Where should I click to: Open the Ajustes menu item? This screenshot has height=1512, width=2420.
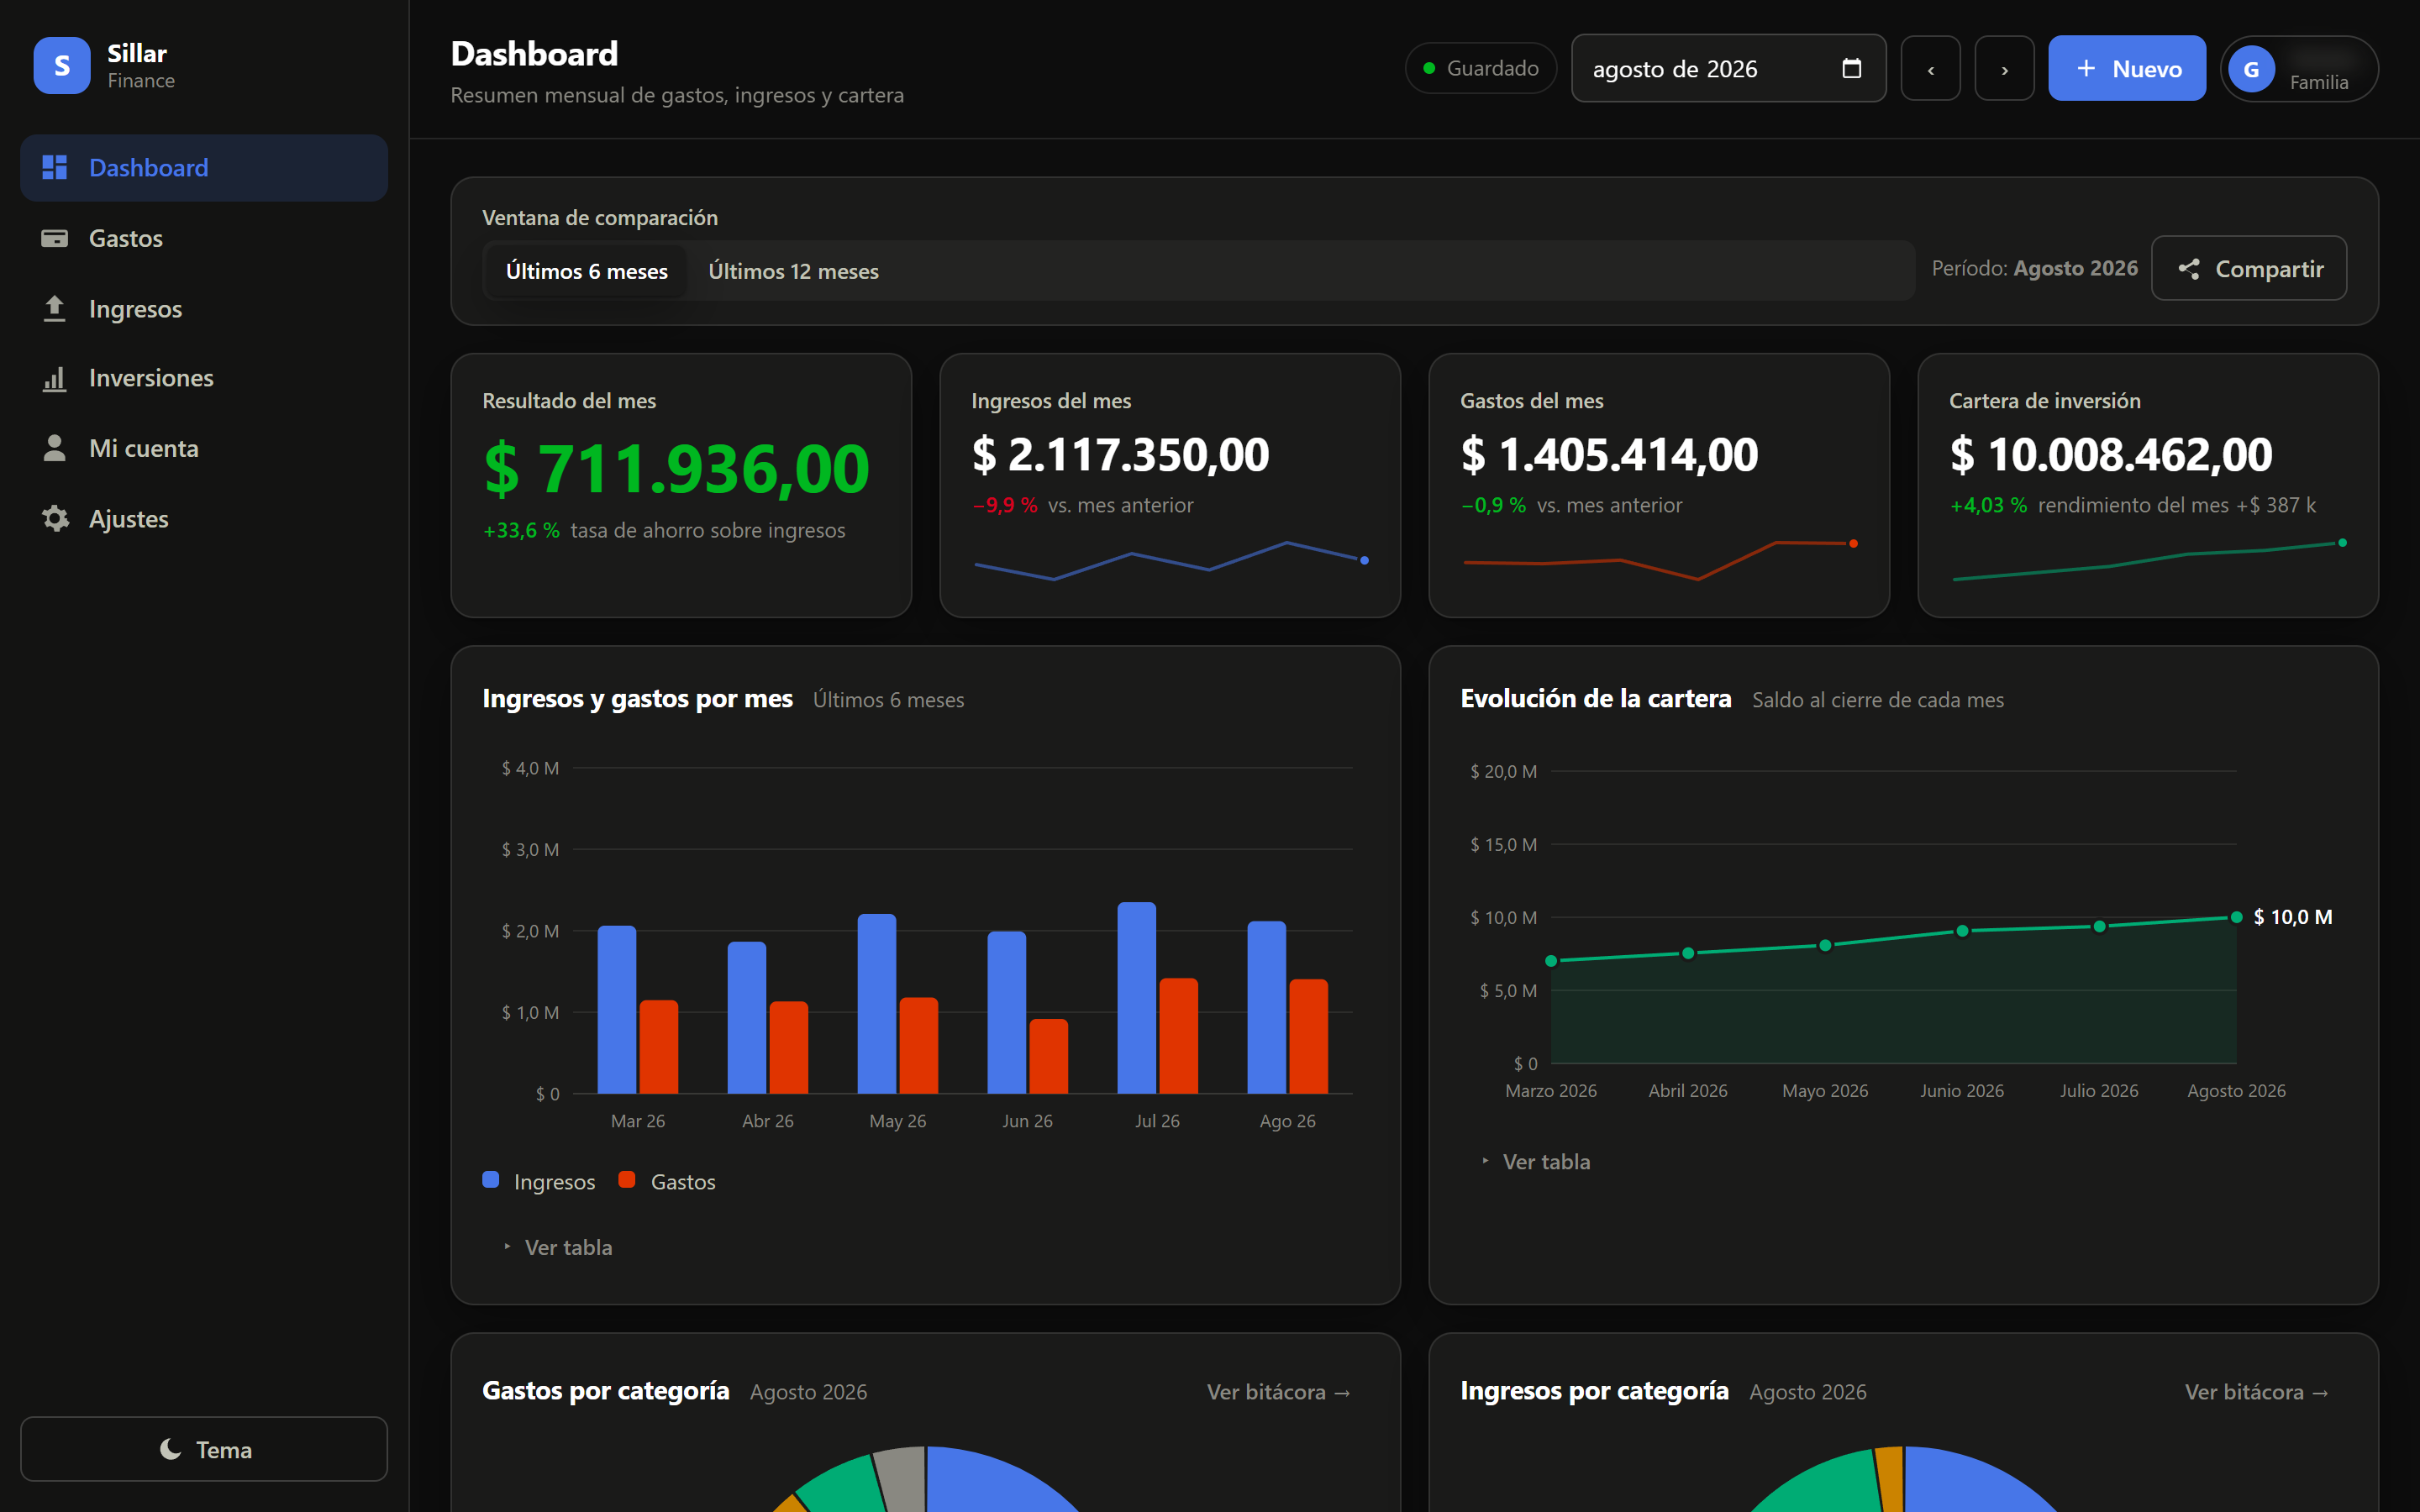pyautogui.click(x=204, y=518)
